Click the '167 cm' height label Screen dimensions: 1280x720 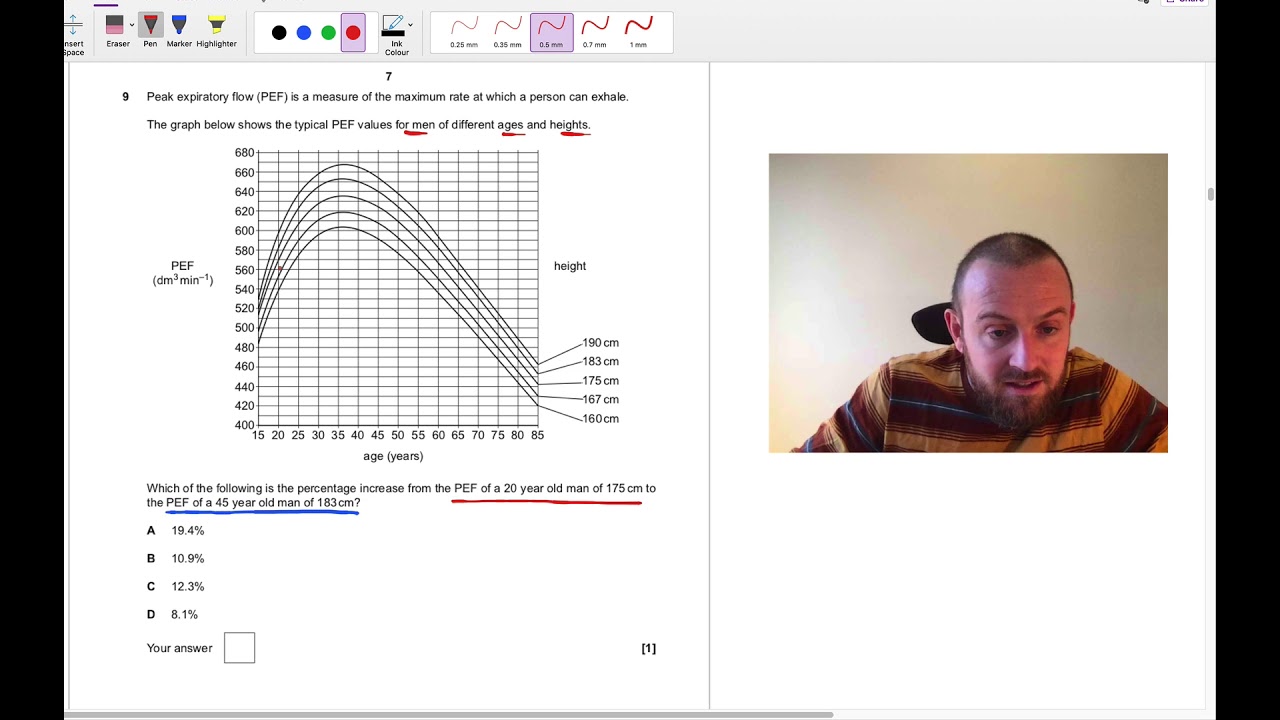click(x=601, y=400)
